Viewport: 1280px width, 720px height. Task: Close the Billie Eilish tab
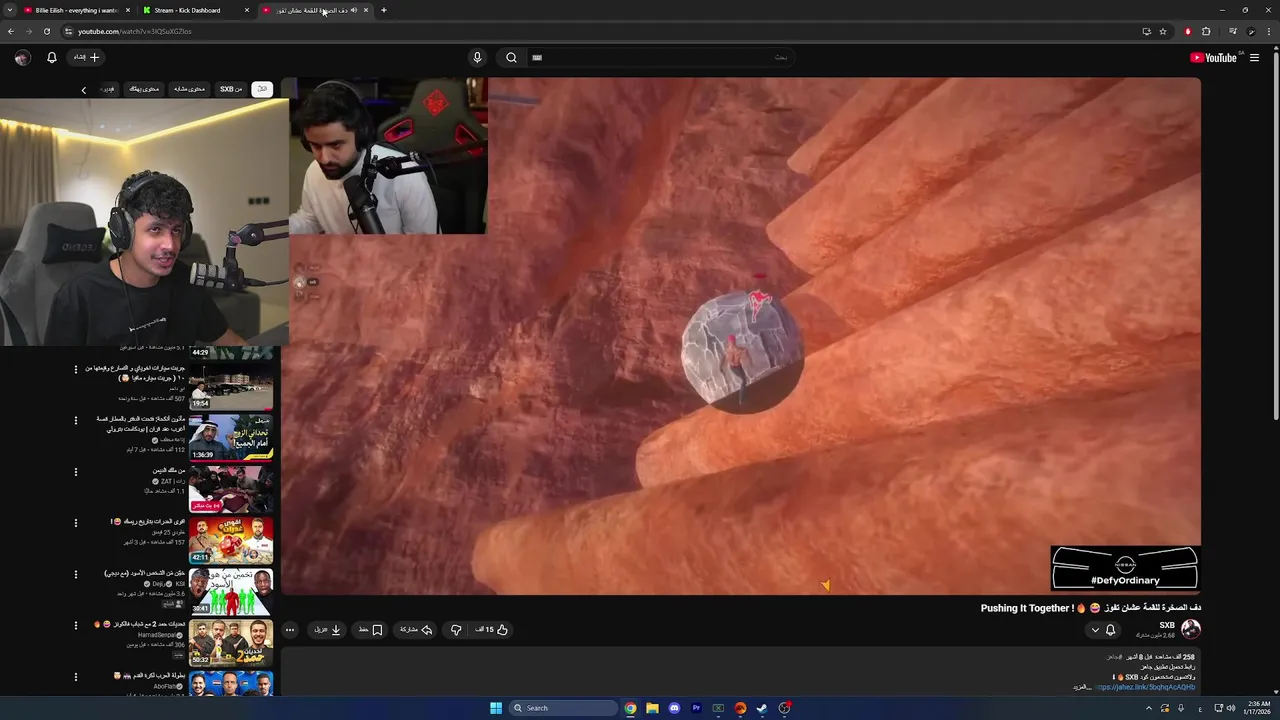click(128, 10)
